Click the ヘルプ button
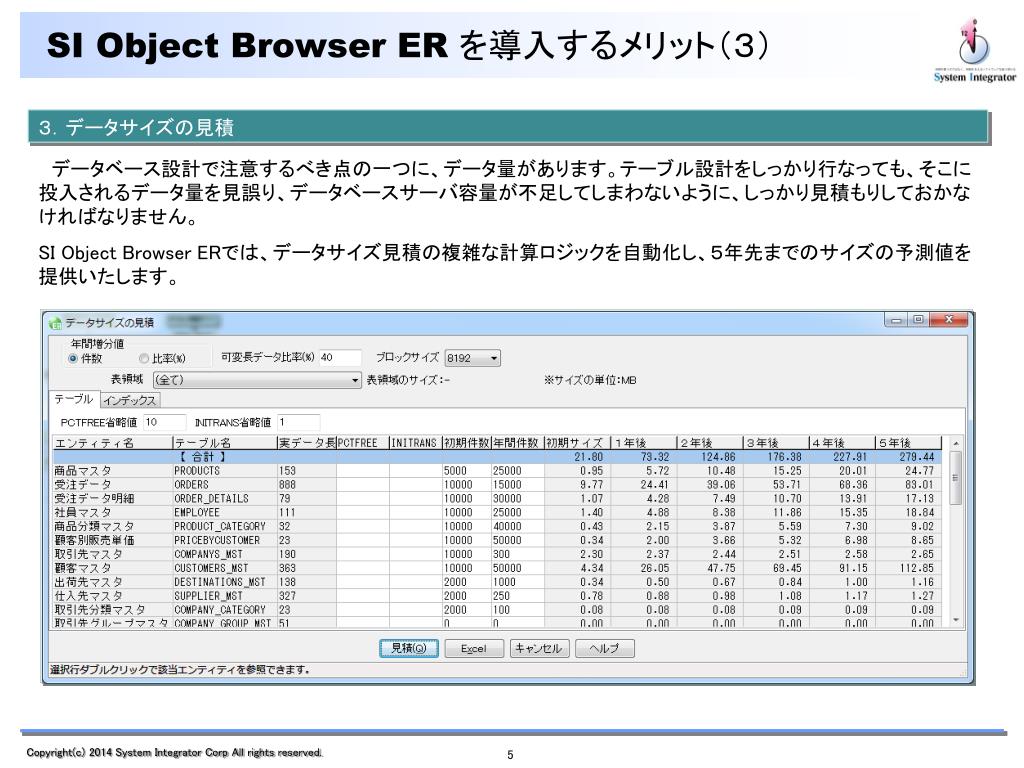 click(605, 648)
